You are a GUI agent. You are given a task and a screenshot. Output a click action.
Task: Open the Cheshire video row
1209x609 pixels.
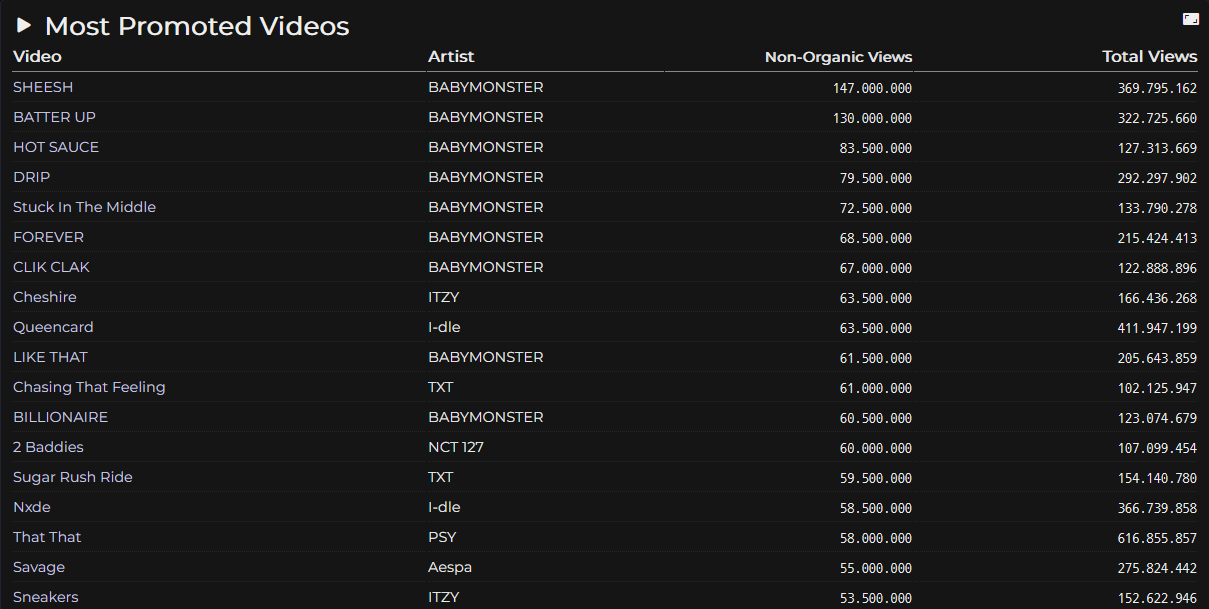tap(44, 297)
